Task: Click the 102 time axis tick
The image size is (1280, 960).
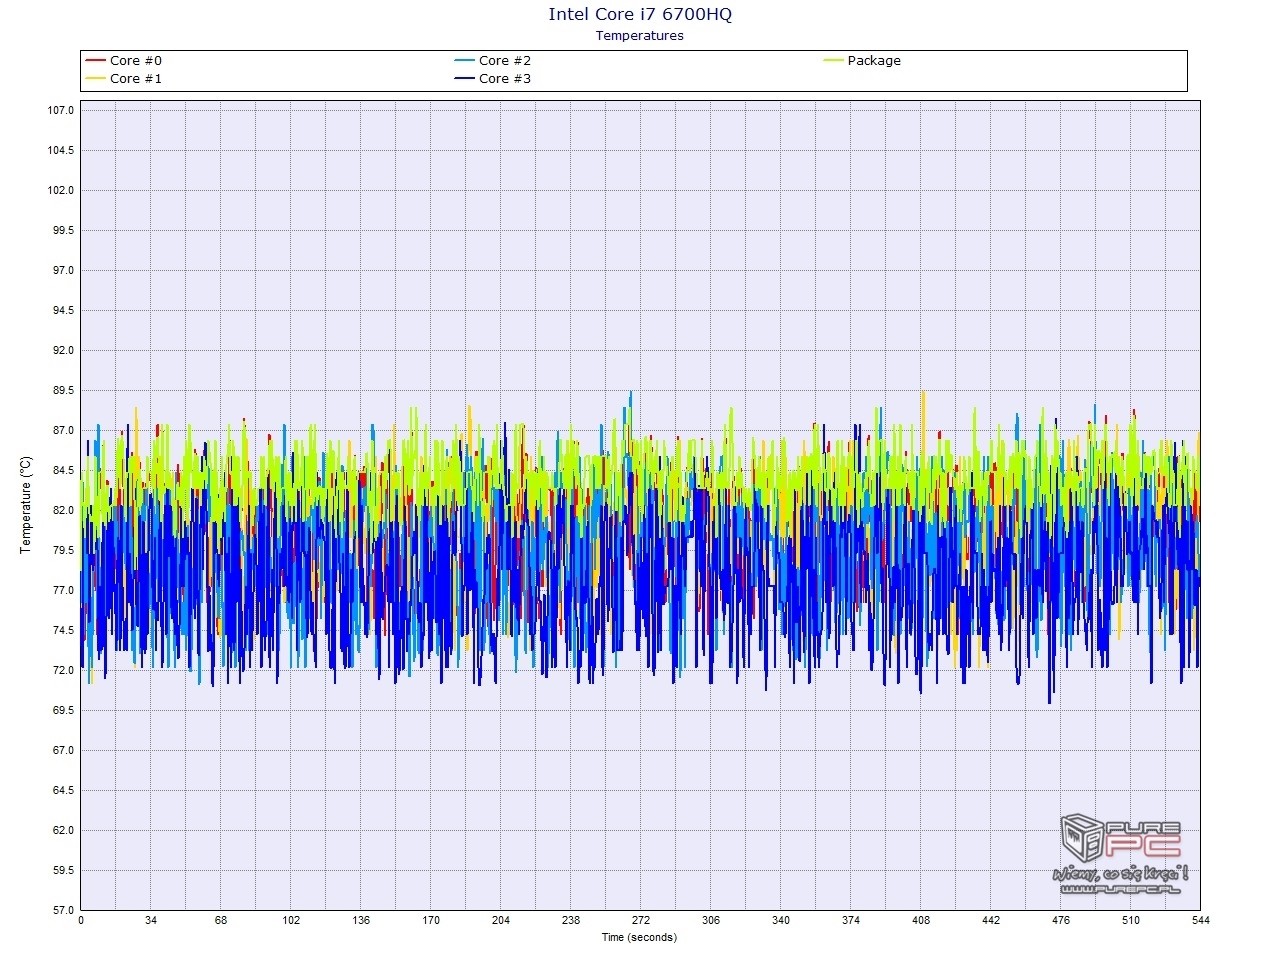Action: click(291, 921)
